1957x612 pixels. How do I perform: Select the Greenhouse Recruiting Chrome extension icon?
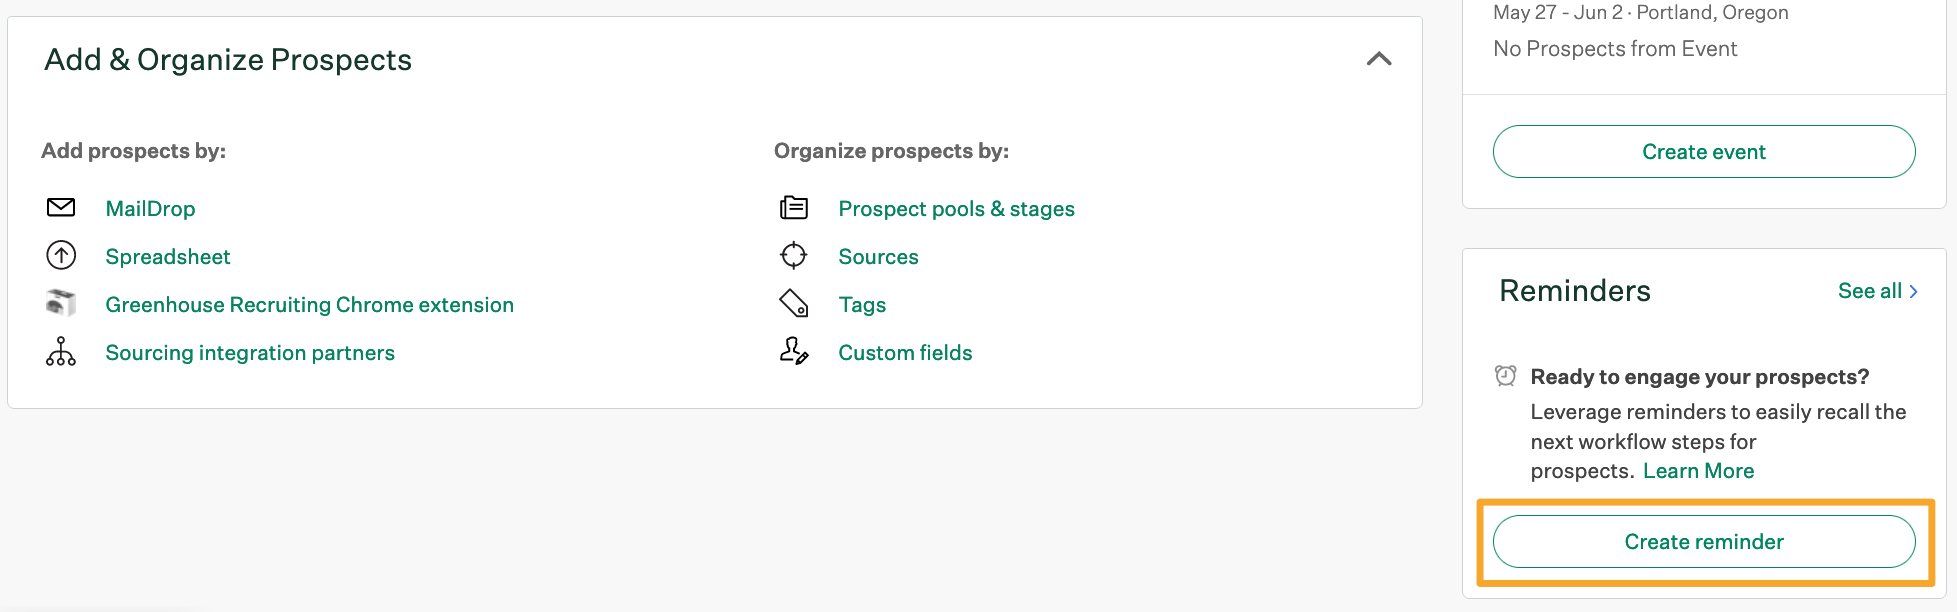[x=60, y=303]
